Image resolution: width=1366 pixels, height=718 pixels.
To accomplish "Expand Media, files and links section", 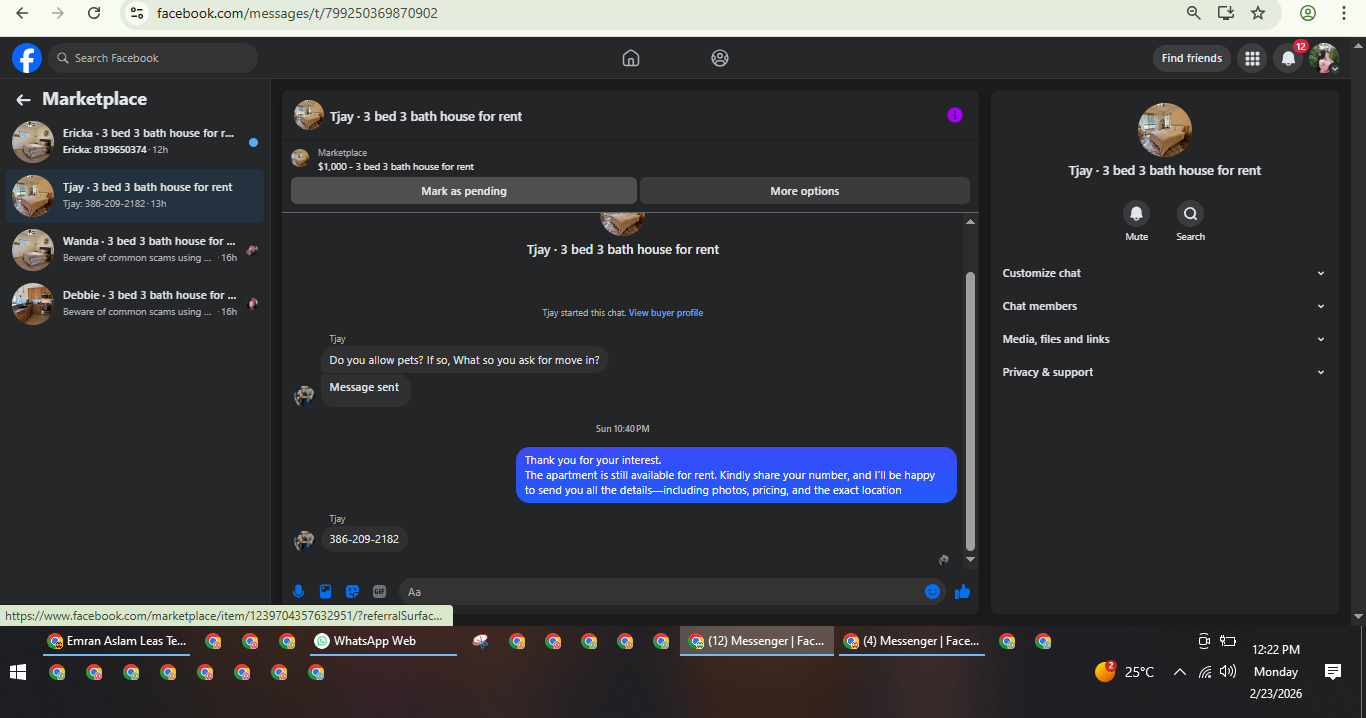I will coord(1164,339).
